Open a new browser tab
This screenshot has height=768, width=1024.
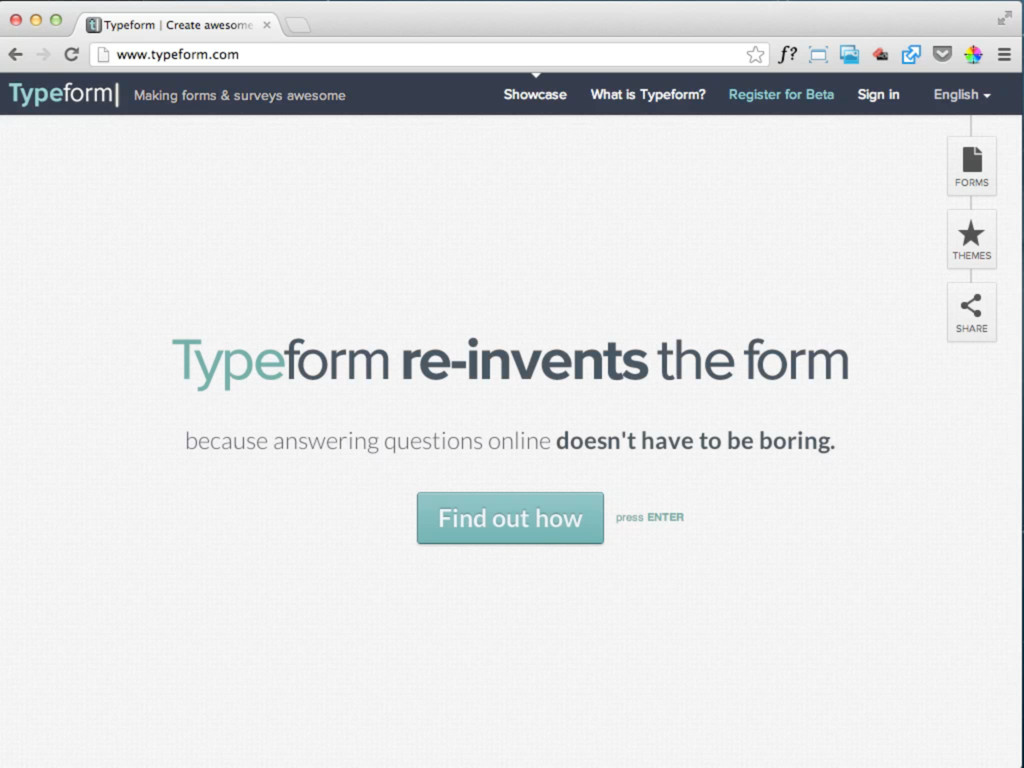coord(298,25)
